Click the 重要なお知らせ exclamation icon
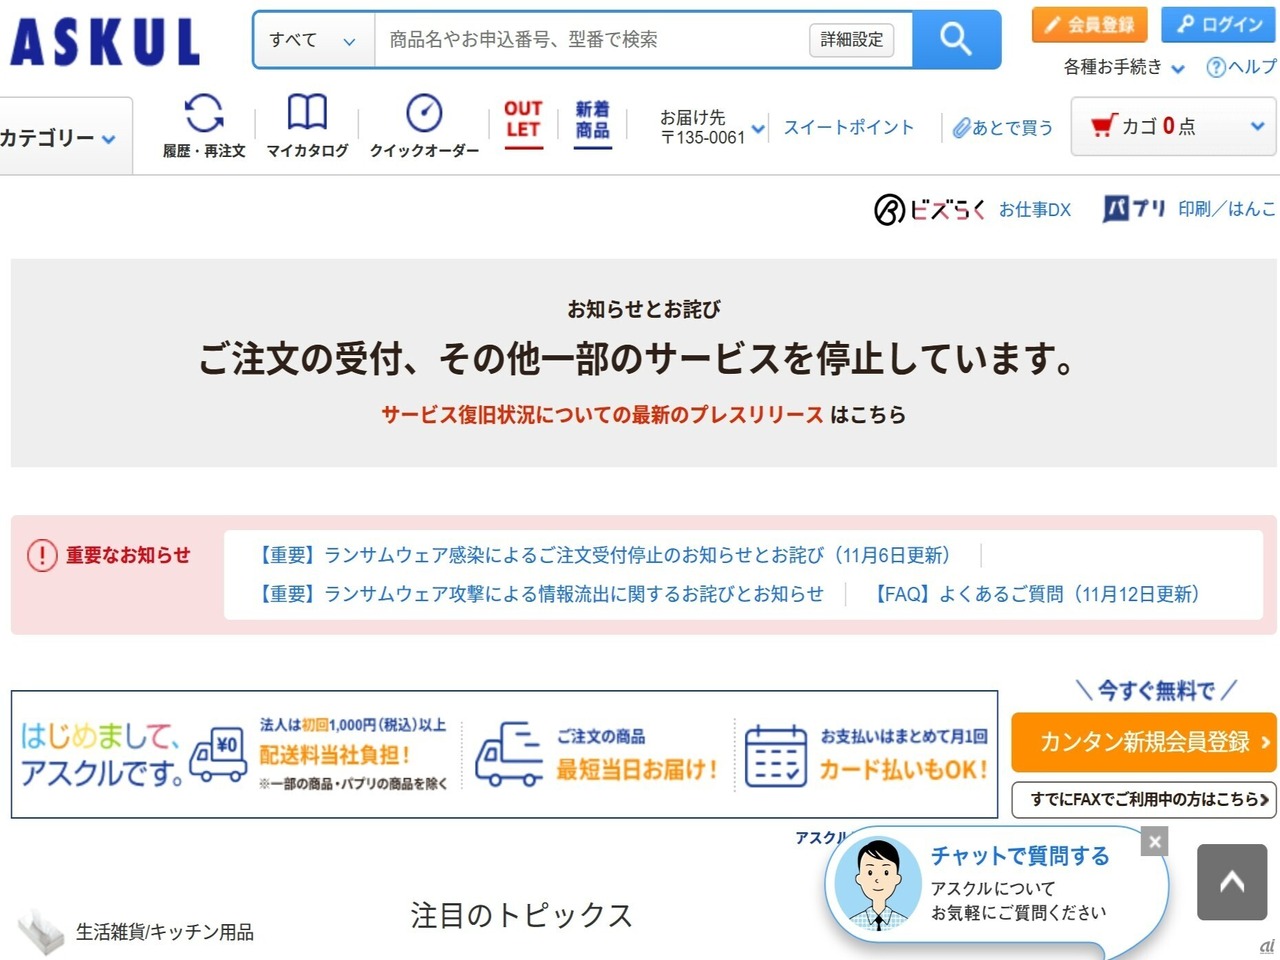 click(x=42, y=555)
